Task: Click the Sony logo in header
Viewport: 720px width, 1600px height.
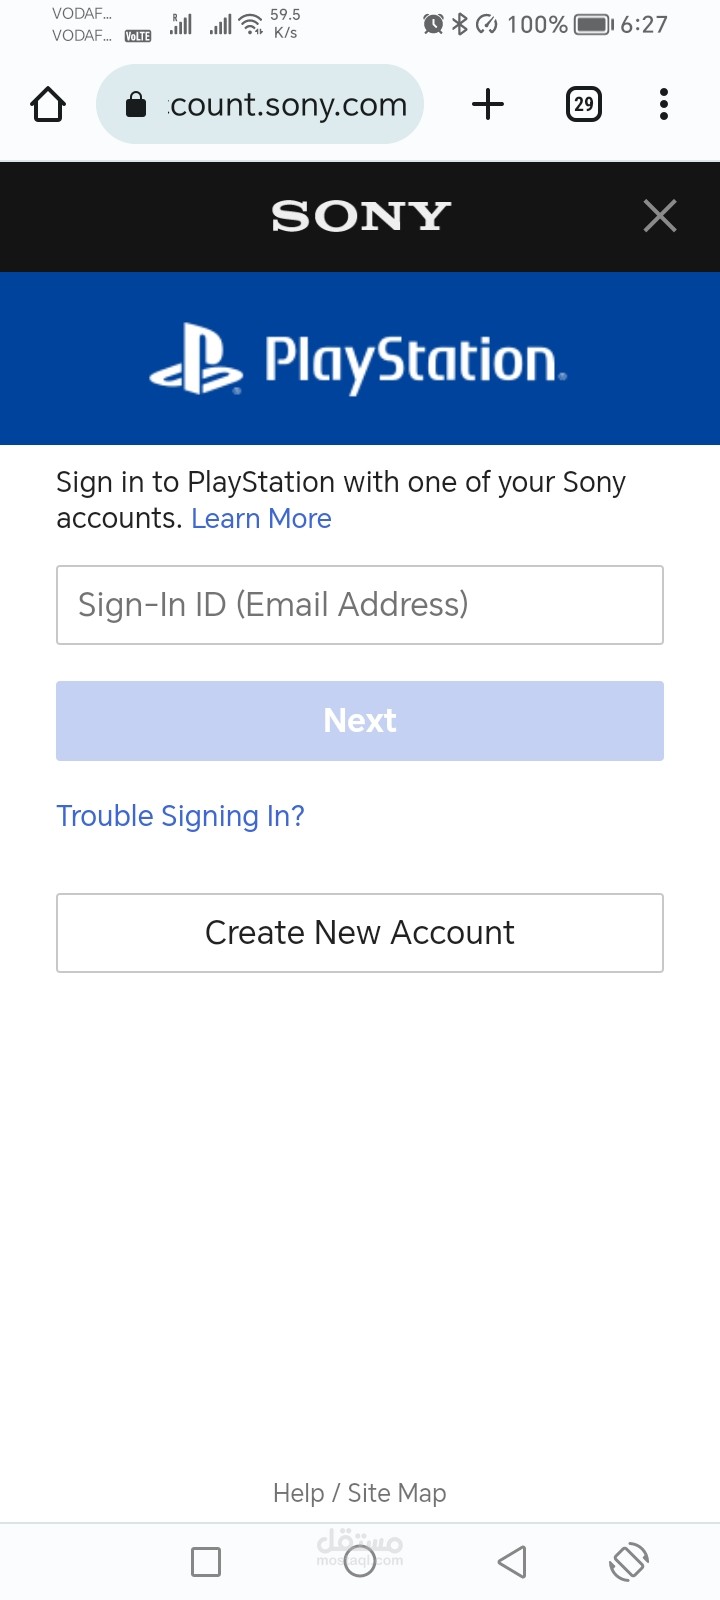Action: [361, 216]
